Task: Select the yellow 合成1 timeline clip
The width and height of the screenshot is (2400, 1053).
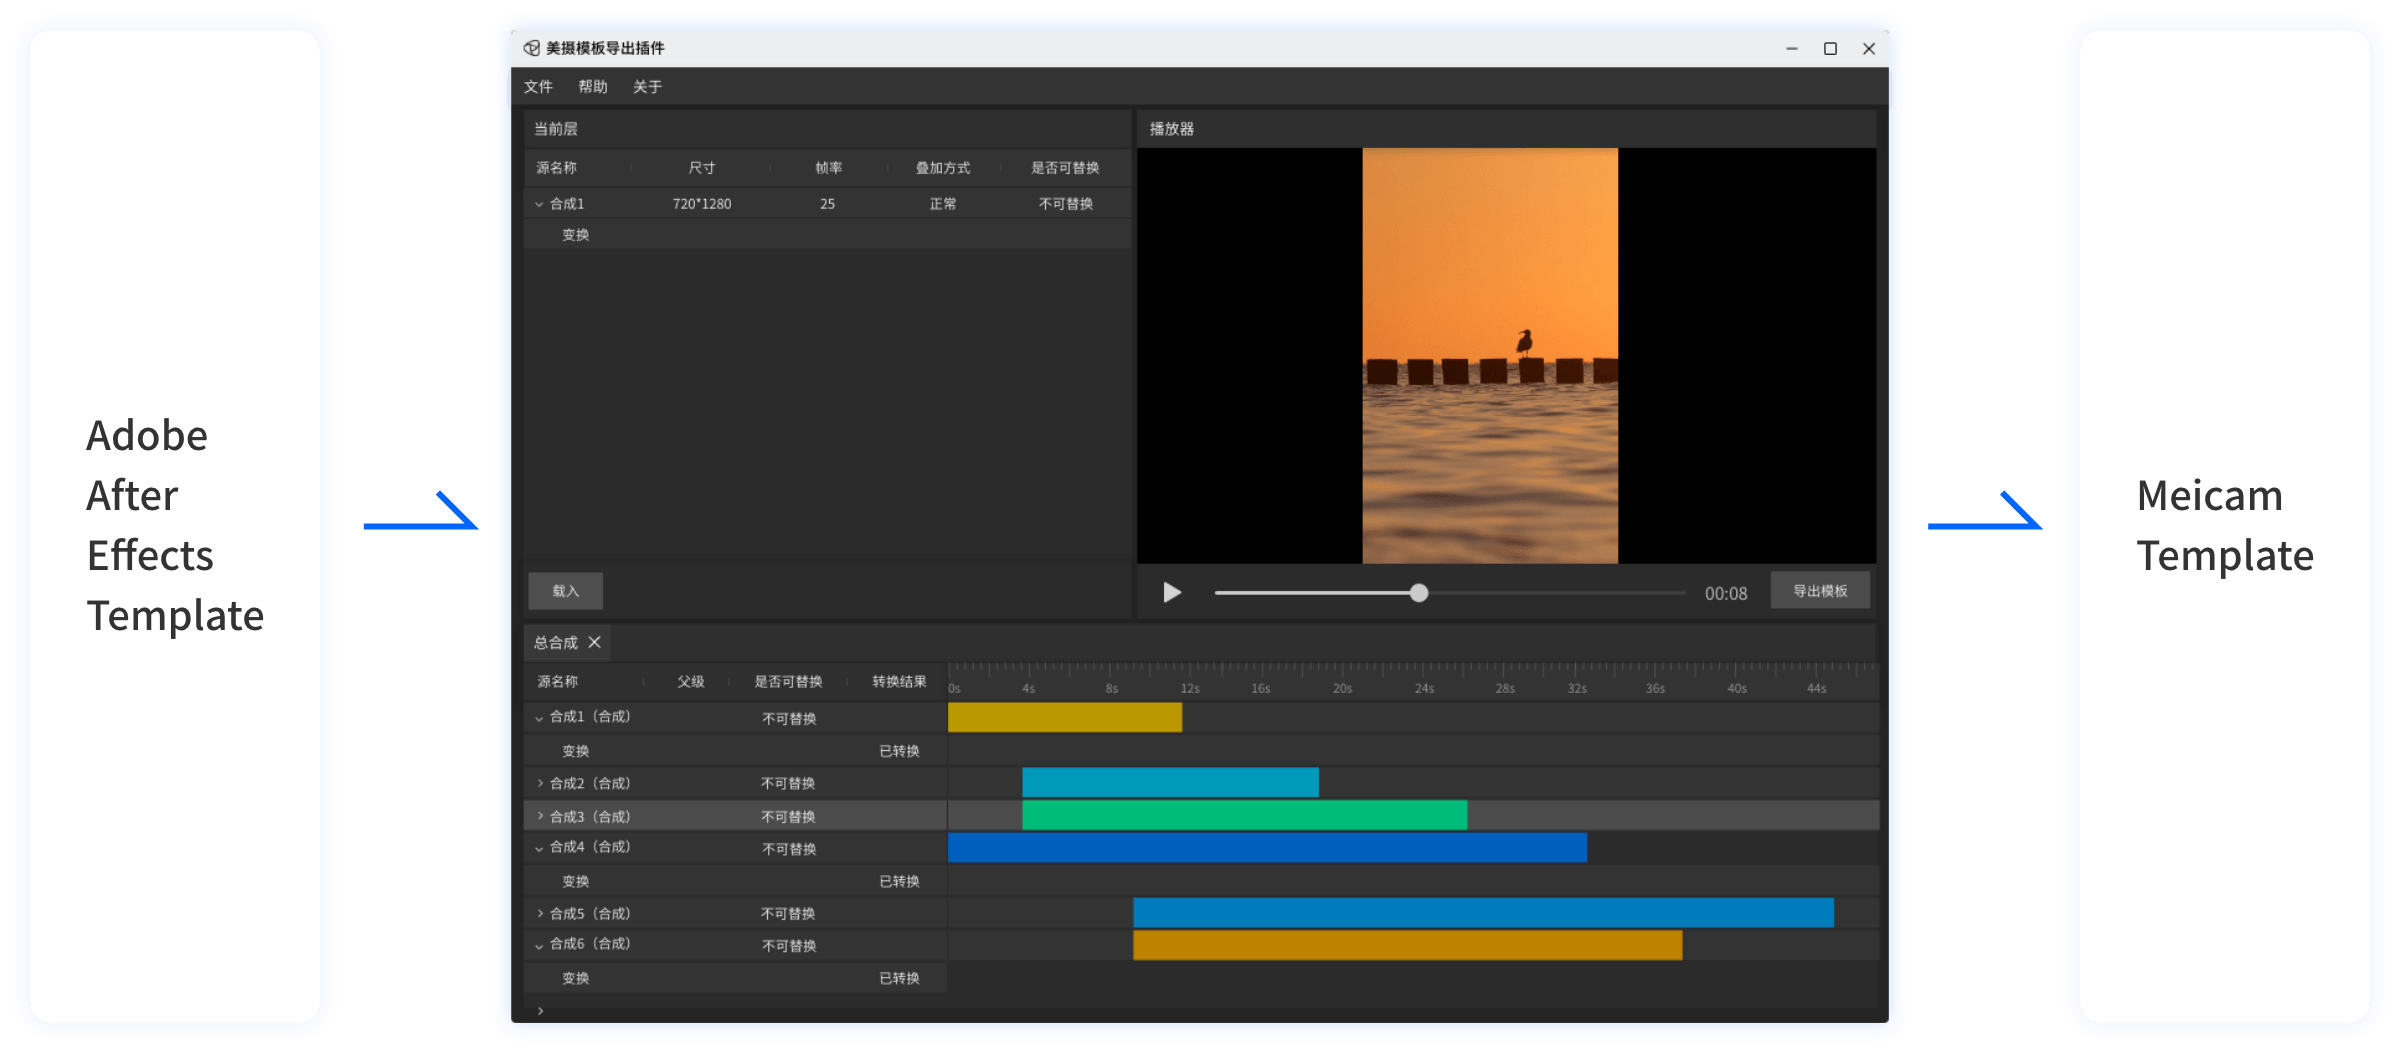Action: click(1064, 717)
